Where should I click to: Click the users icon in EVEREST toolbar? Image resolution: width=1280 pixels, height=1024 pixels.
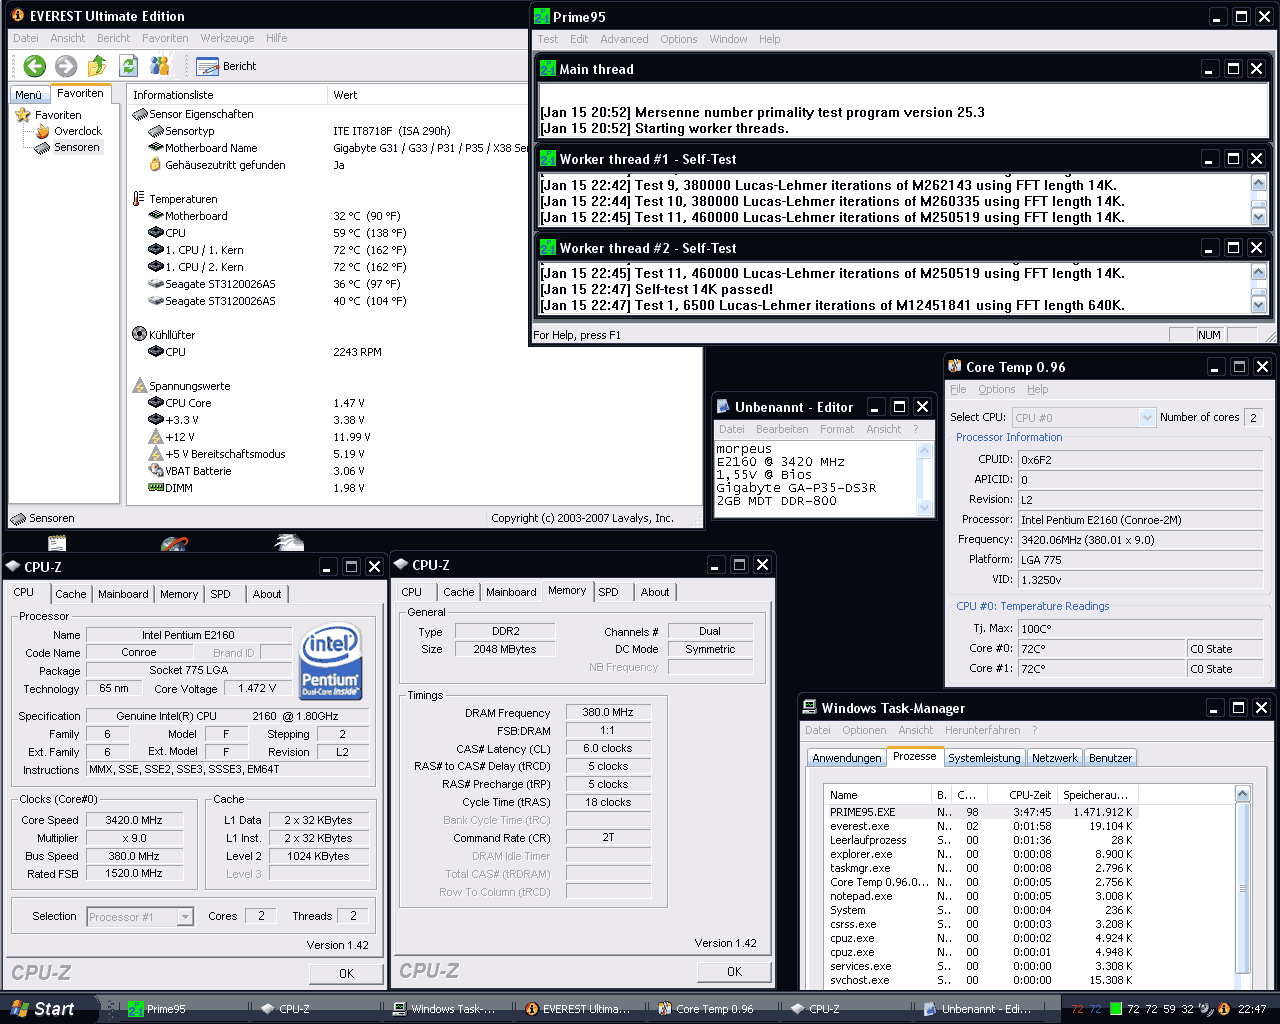[x=160, y=66]
